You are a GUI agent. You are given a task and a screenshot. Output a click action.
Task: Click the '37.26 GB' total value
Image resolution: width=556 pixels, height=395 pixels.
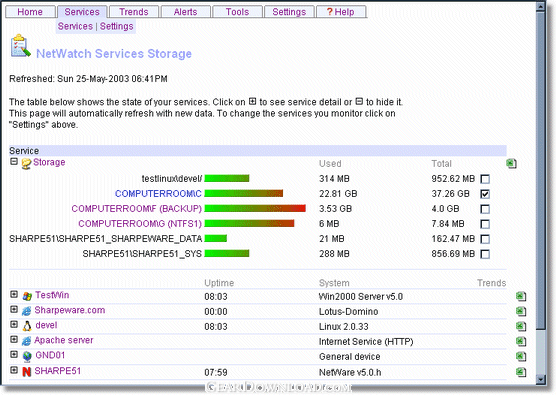(451, 194)
